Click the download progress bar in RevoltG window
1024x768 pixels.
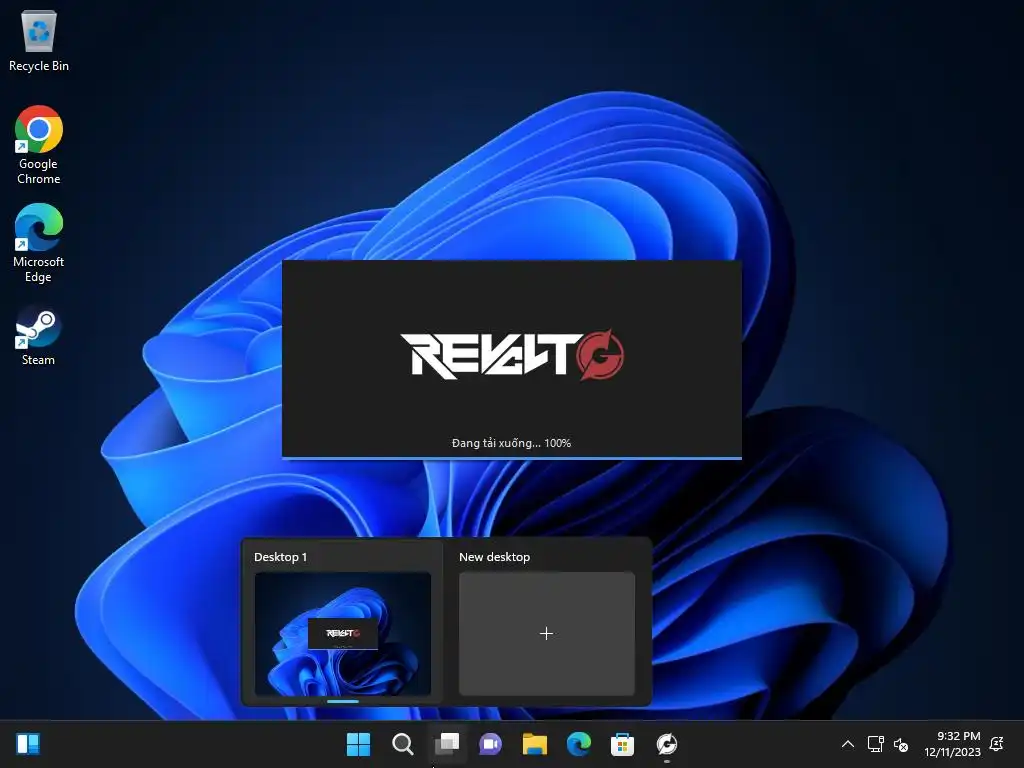(x=512, y=458)
